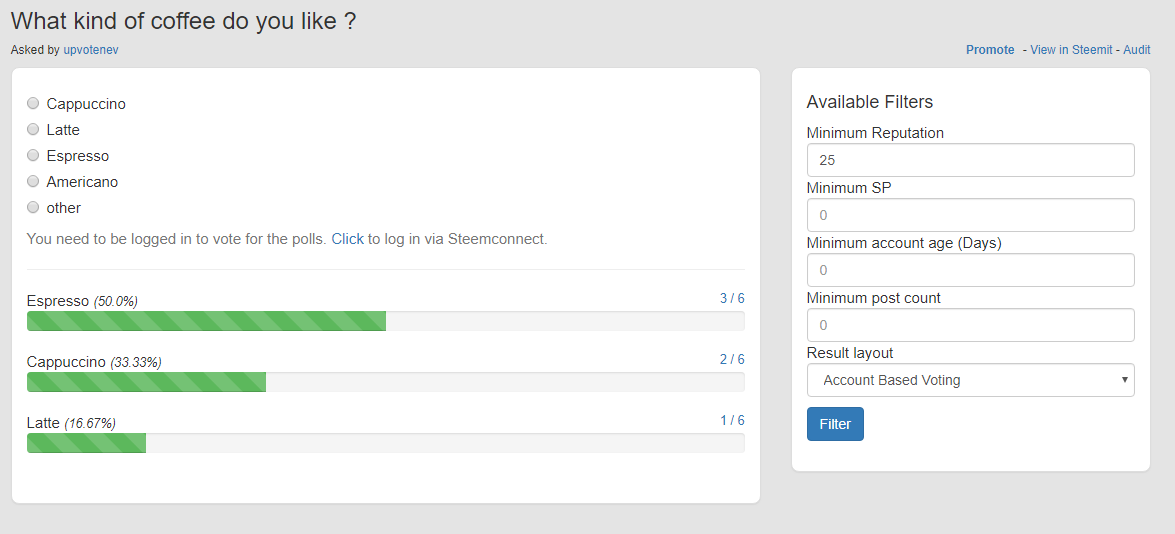This screenshot has height=534, width=1175.
Task: Click into the Minimum SP input
Action: point(969,215)
